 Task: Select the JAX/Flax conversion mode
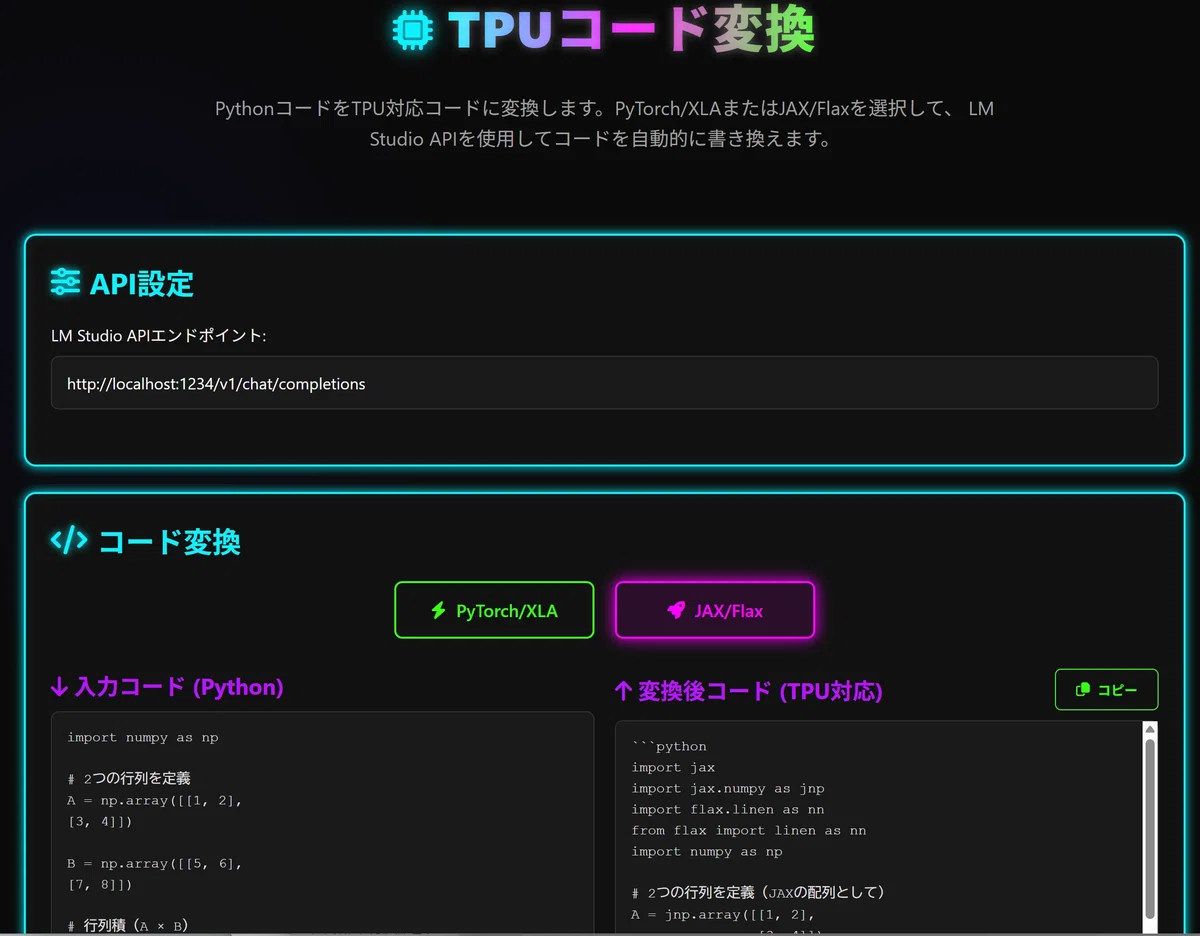click(715, 610)
